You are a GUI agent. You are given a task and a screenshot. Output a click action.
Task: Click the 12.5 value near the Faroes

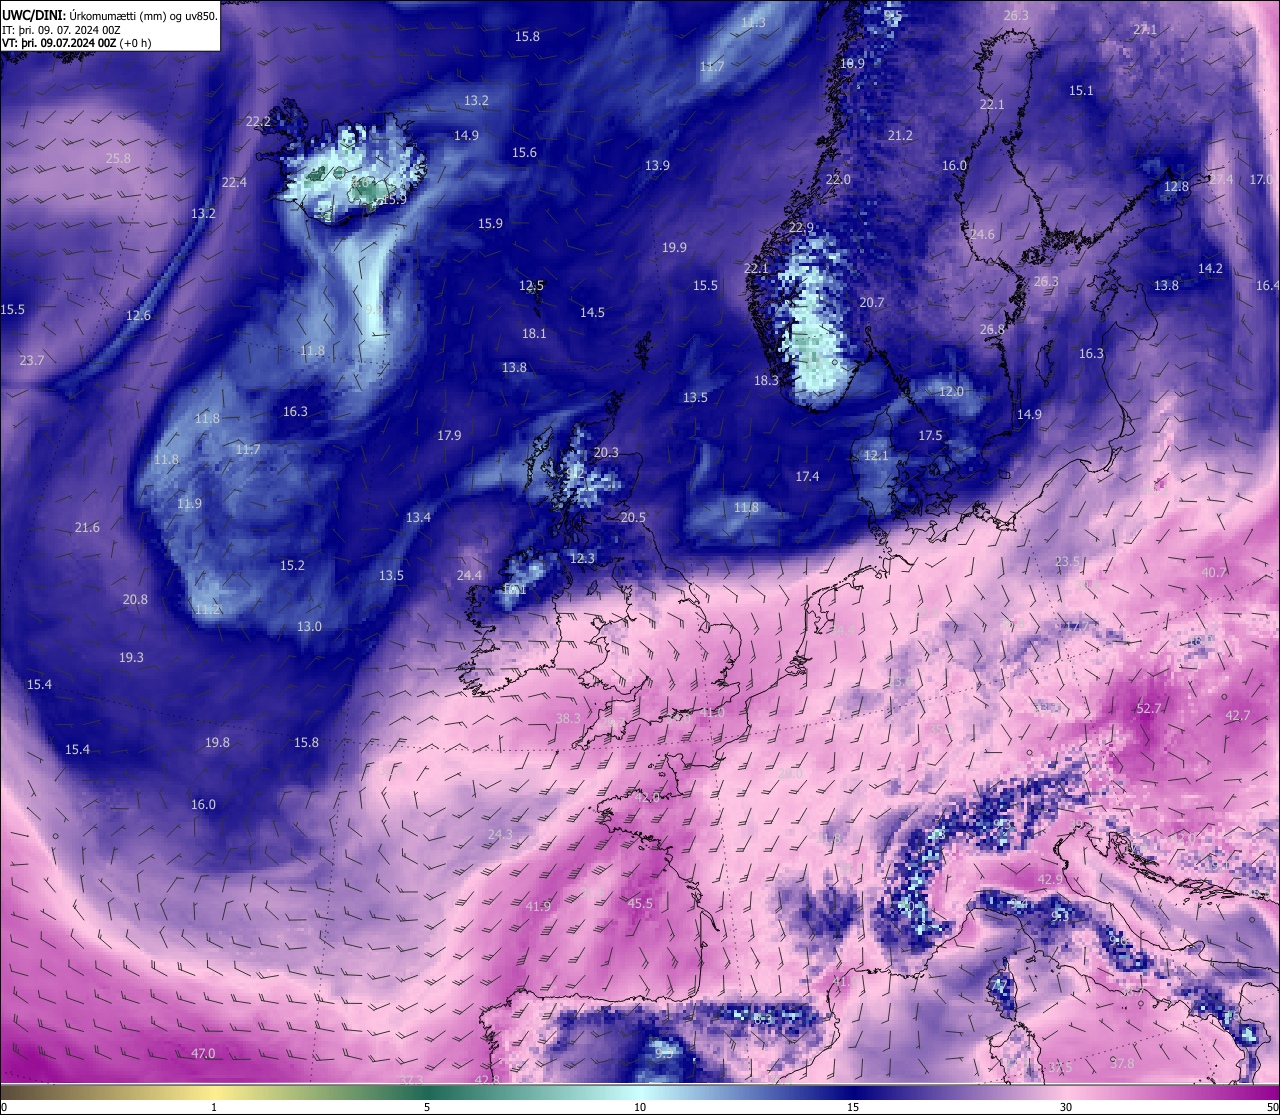pyautogui.click(x=531, y=286)
